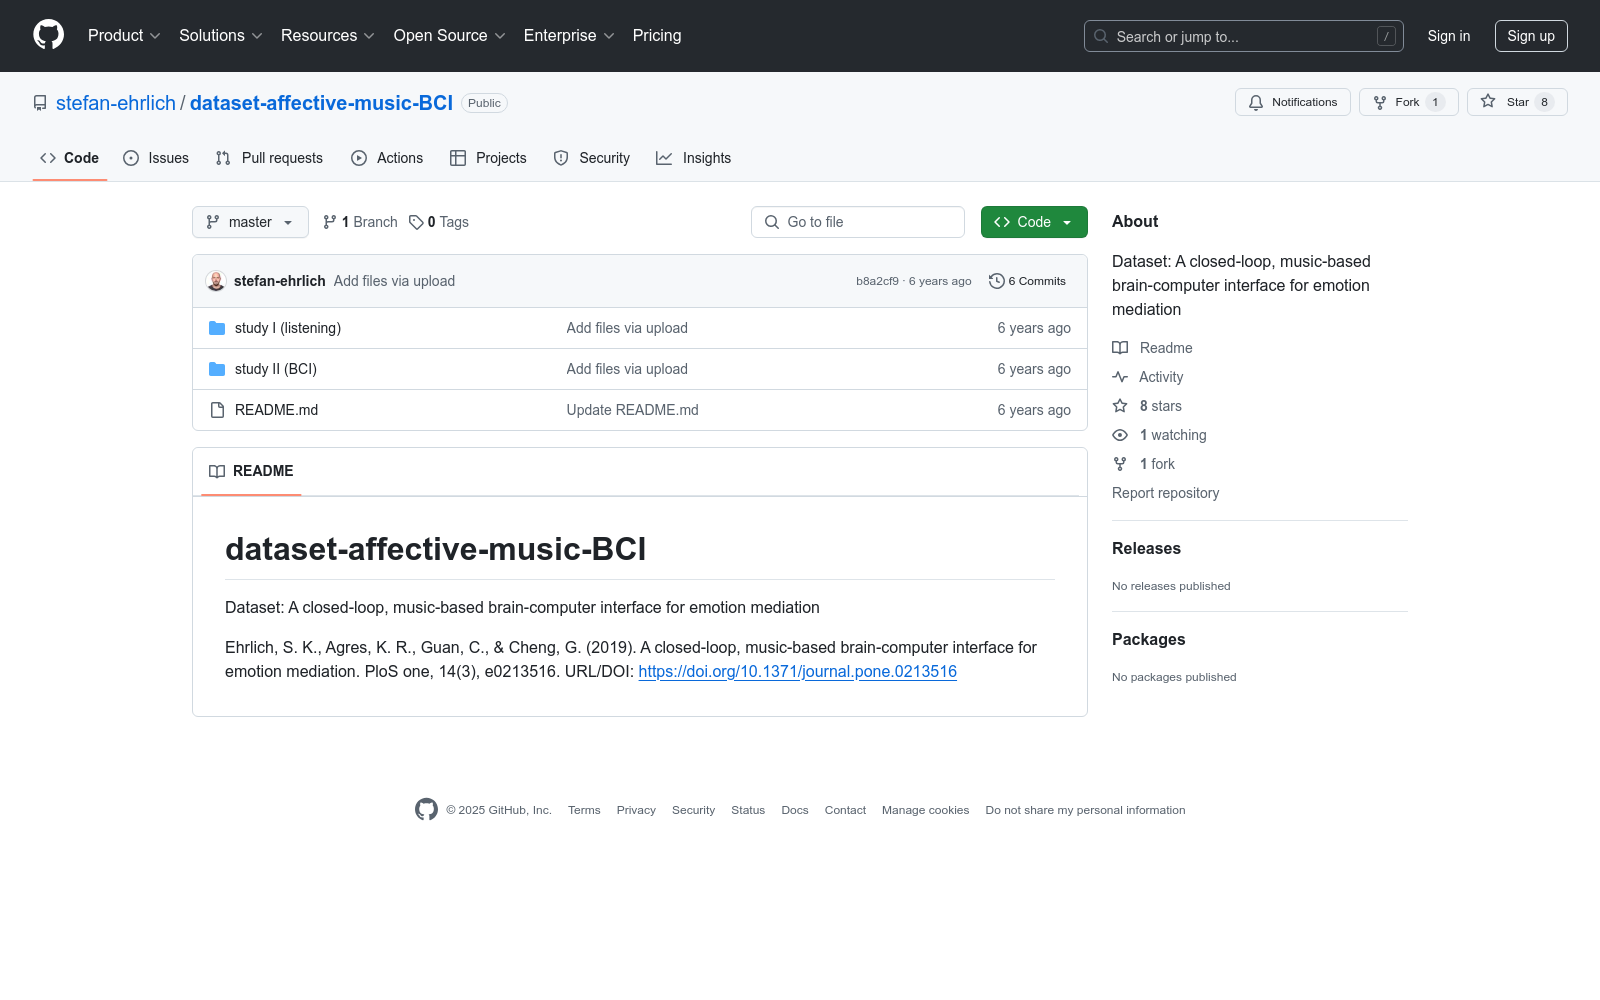Open the Resources dropdown
Viewport: 1600px width, 1000px height.
pyautogui.click(x=328, y=36)
